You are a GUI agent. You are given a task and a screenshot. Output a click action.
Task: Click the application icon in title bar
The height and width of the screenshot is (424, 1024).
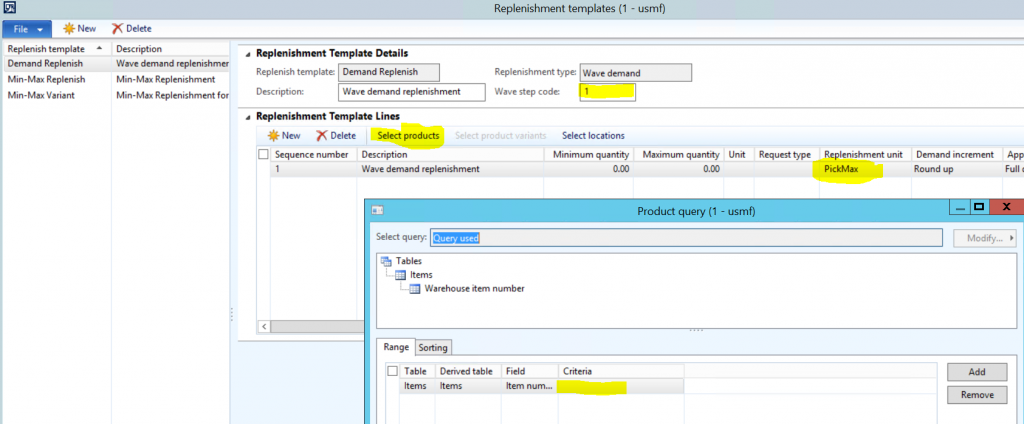8,8
